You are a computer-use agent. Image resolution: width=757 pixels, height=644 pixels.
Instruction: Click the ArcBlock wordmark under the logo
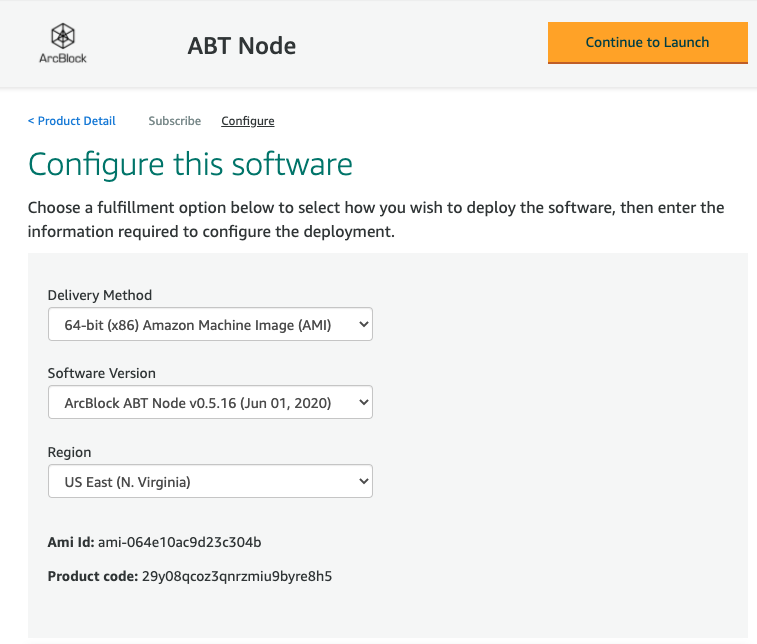(x=63, y=58)
